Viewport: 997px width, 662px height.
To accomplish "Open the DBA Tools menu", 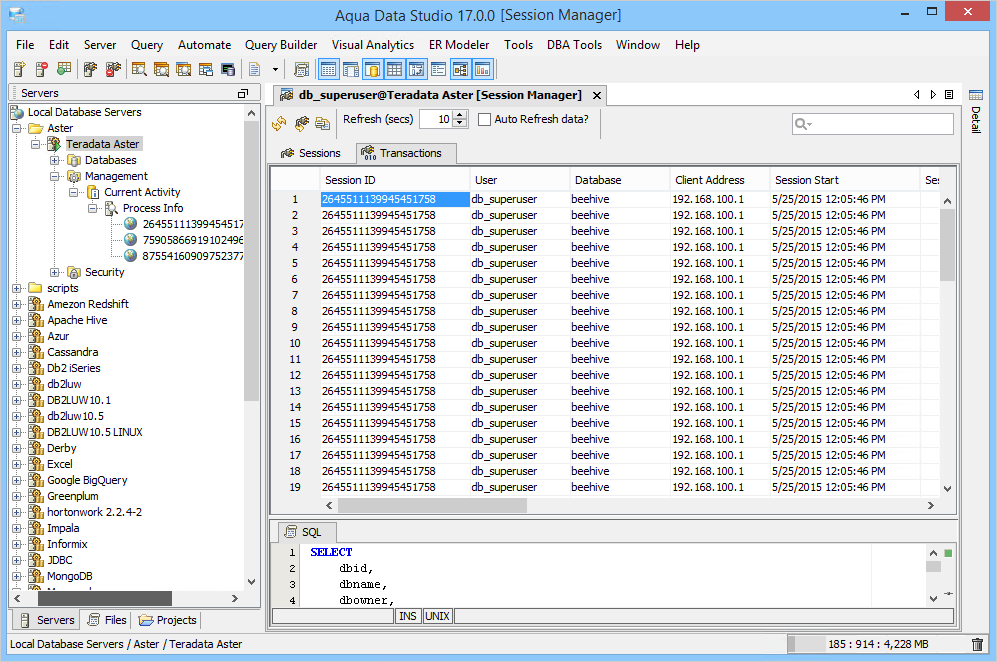I will (x=574, y=45).
